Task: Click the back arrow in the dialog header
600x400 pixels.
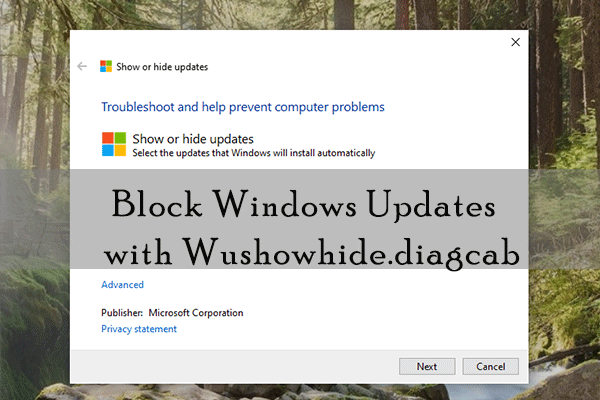Action: click(82, 67)
